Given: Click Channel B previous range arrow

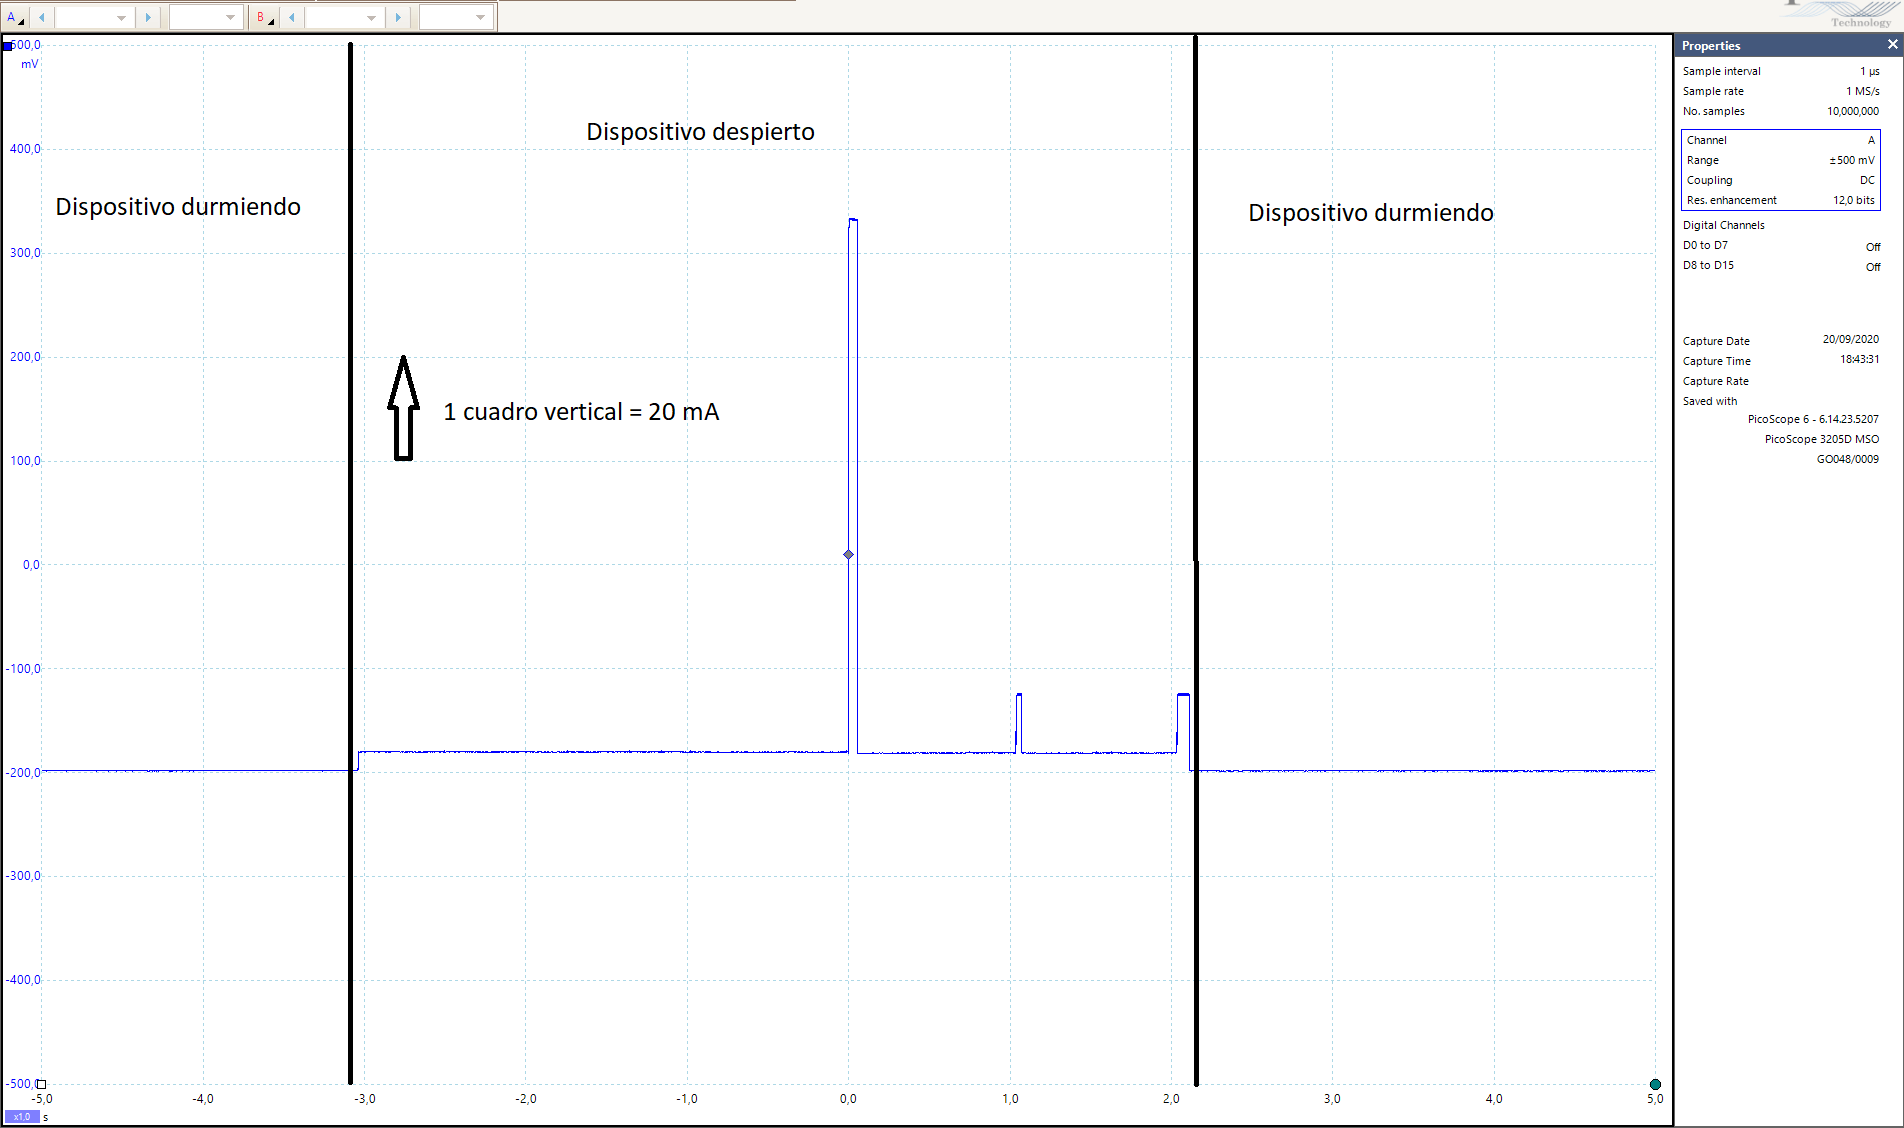Looking at the screenshot, I should click(x=292, y=17).
